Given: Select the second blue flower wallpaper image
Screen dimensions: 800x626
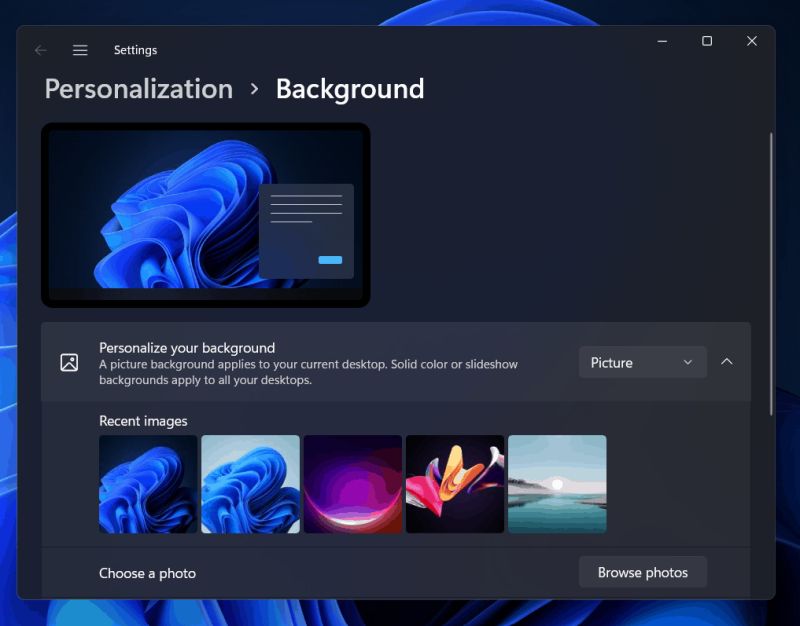Looking at the screenshot, I should 250,483.
